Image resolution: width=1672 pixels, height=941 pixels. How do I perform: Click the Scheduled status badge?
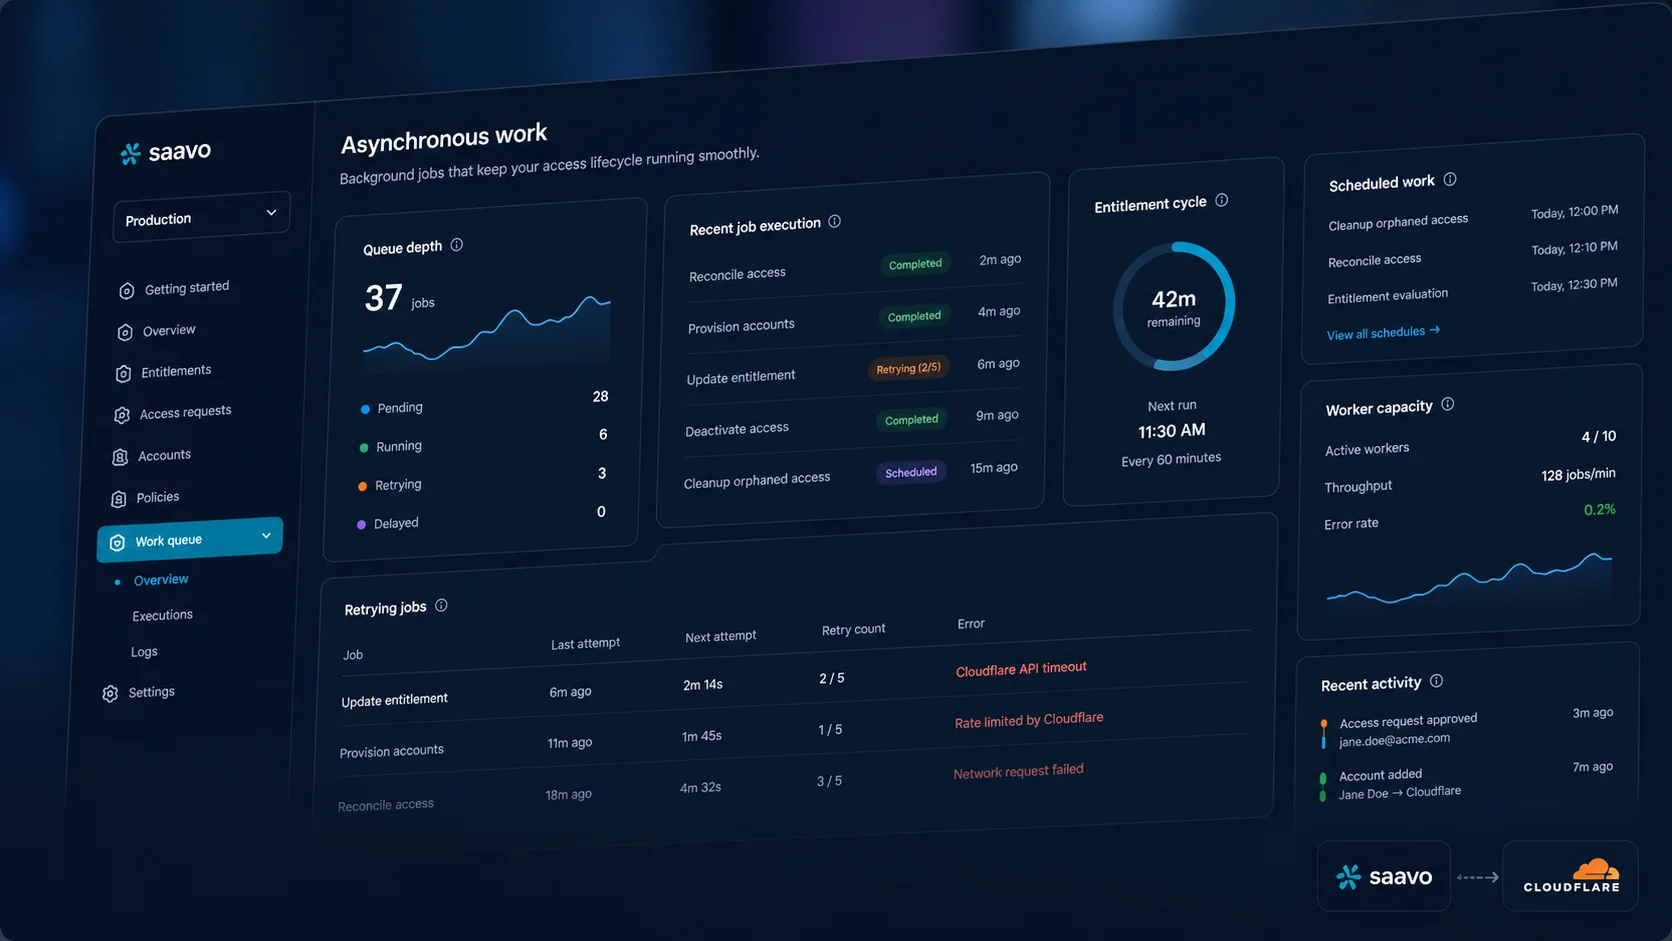(911, 472)
